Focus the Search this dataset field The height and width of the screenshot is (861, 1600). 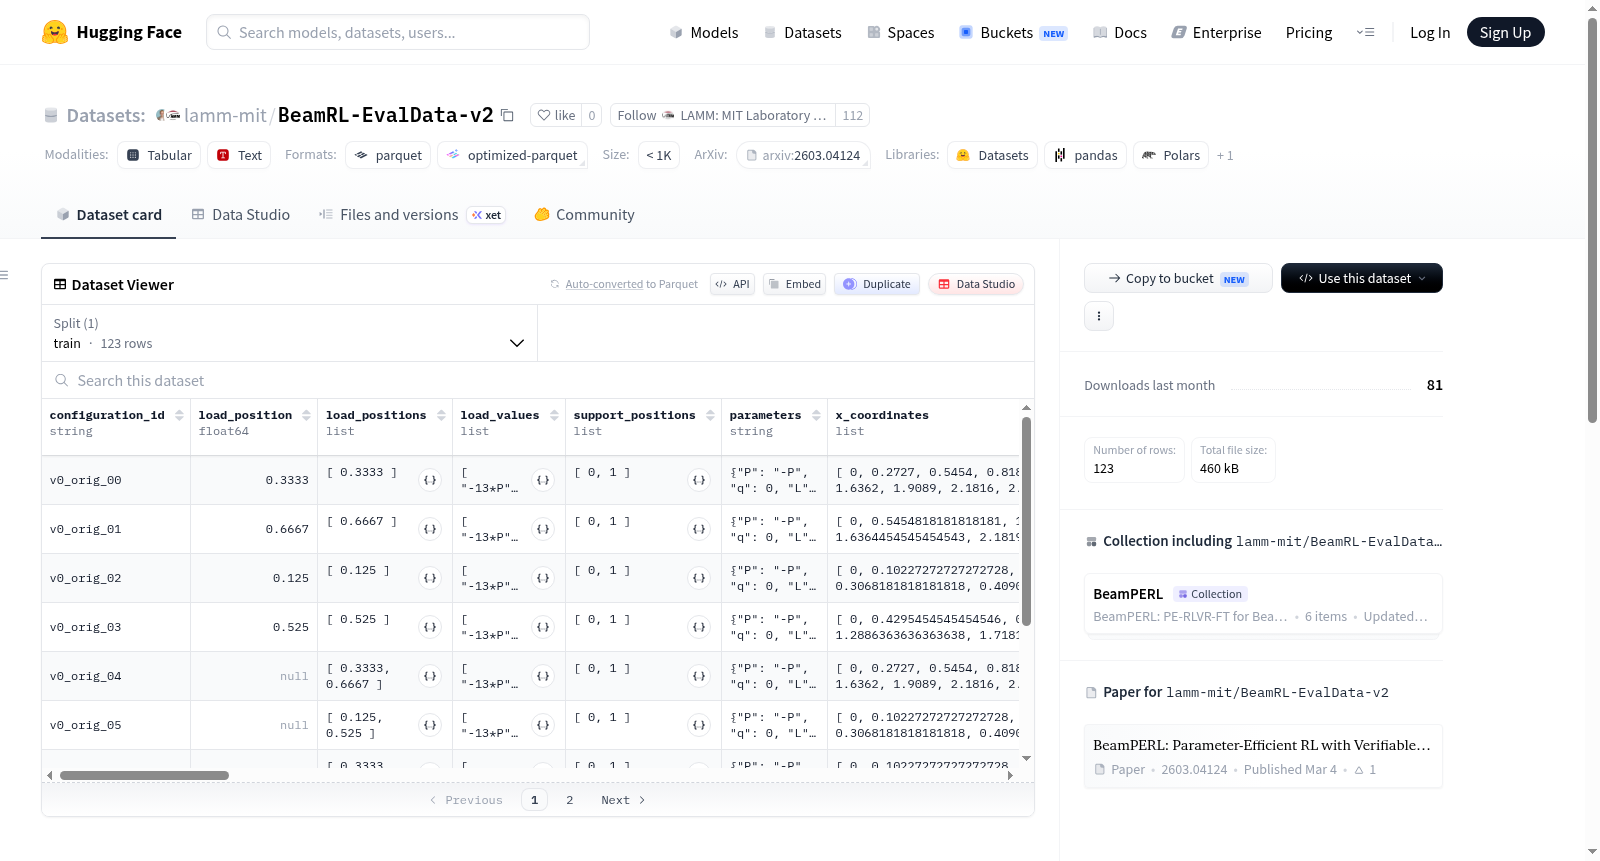pyautogui.click(x=538, y=380)
